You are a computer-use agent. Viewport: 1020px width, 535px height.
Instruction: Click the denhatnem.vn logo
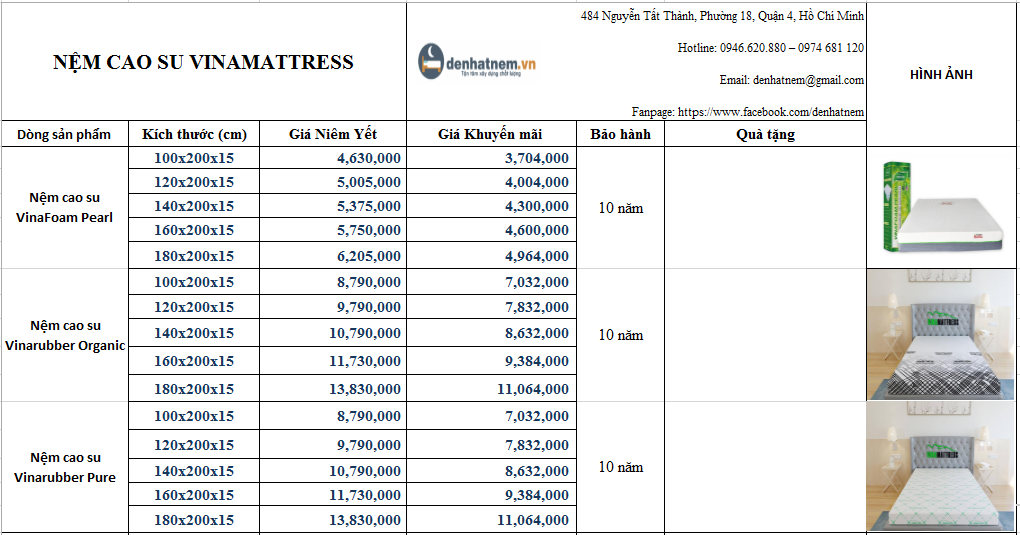tap(477, 62)
